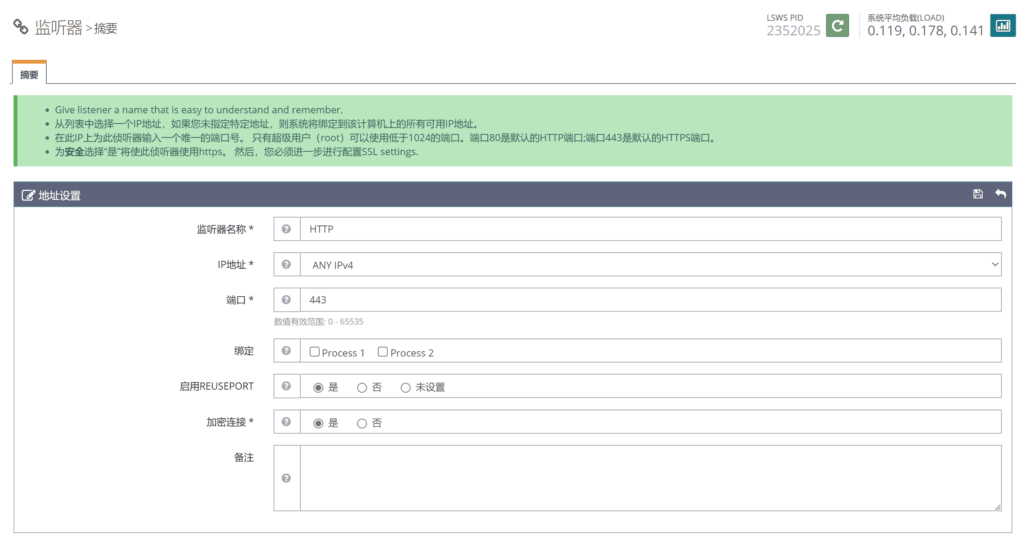Click help icon next to 备注
The height and width of the screenshot is (550, 1024).
point(287,479)
